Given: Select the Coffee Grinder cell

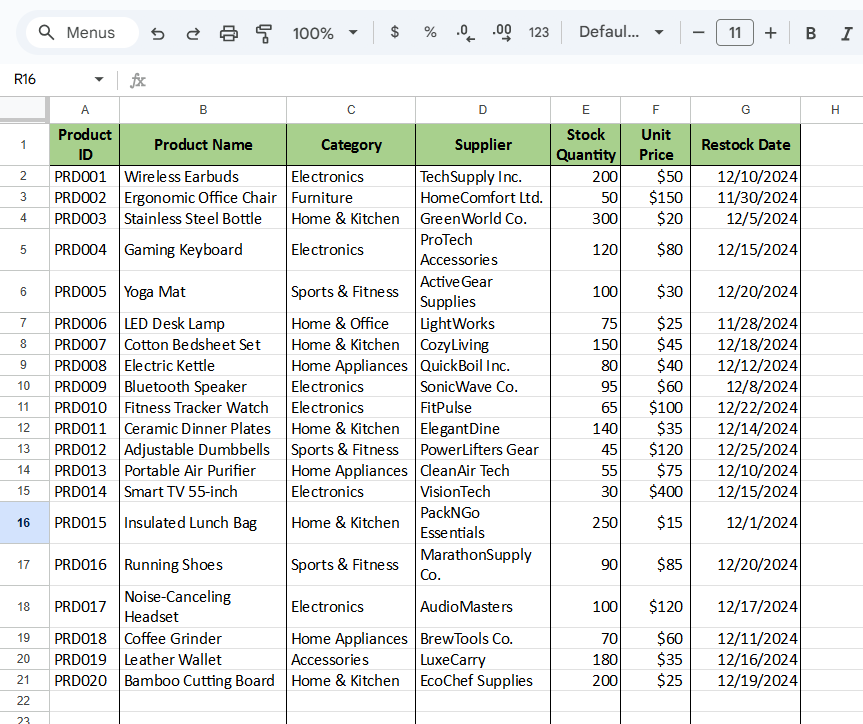Looking at the screenshot, I should (x=203, y=639).
